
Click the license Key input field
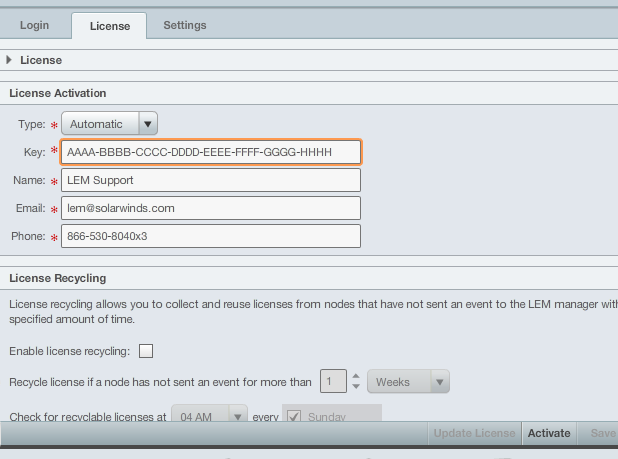click(x=210, y=152)
